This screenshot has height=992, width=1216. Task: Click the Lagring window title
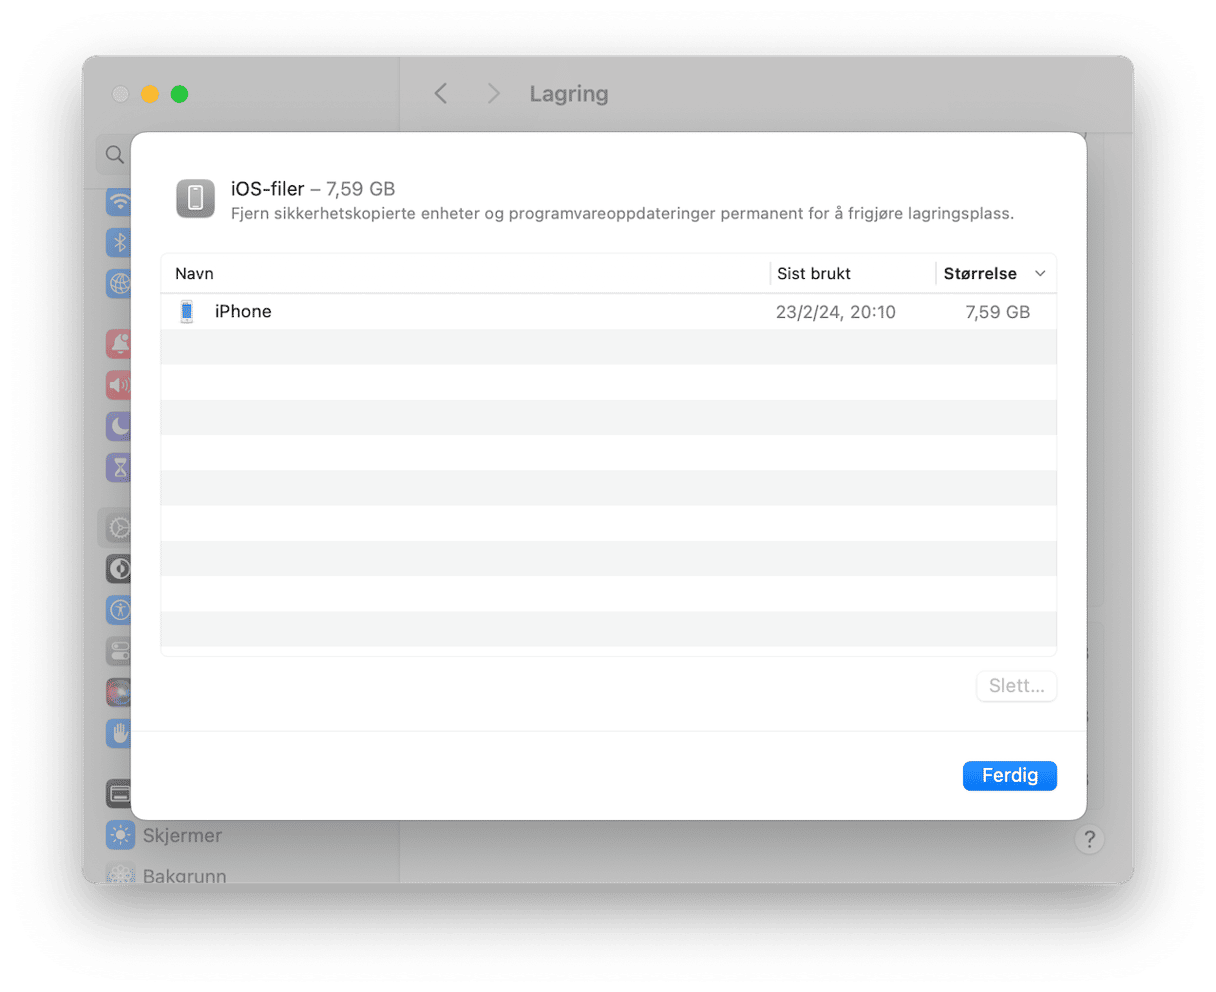point(569,93)
